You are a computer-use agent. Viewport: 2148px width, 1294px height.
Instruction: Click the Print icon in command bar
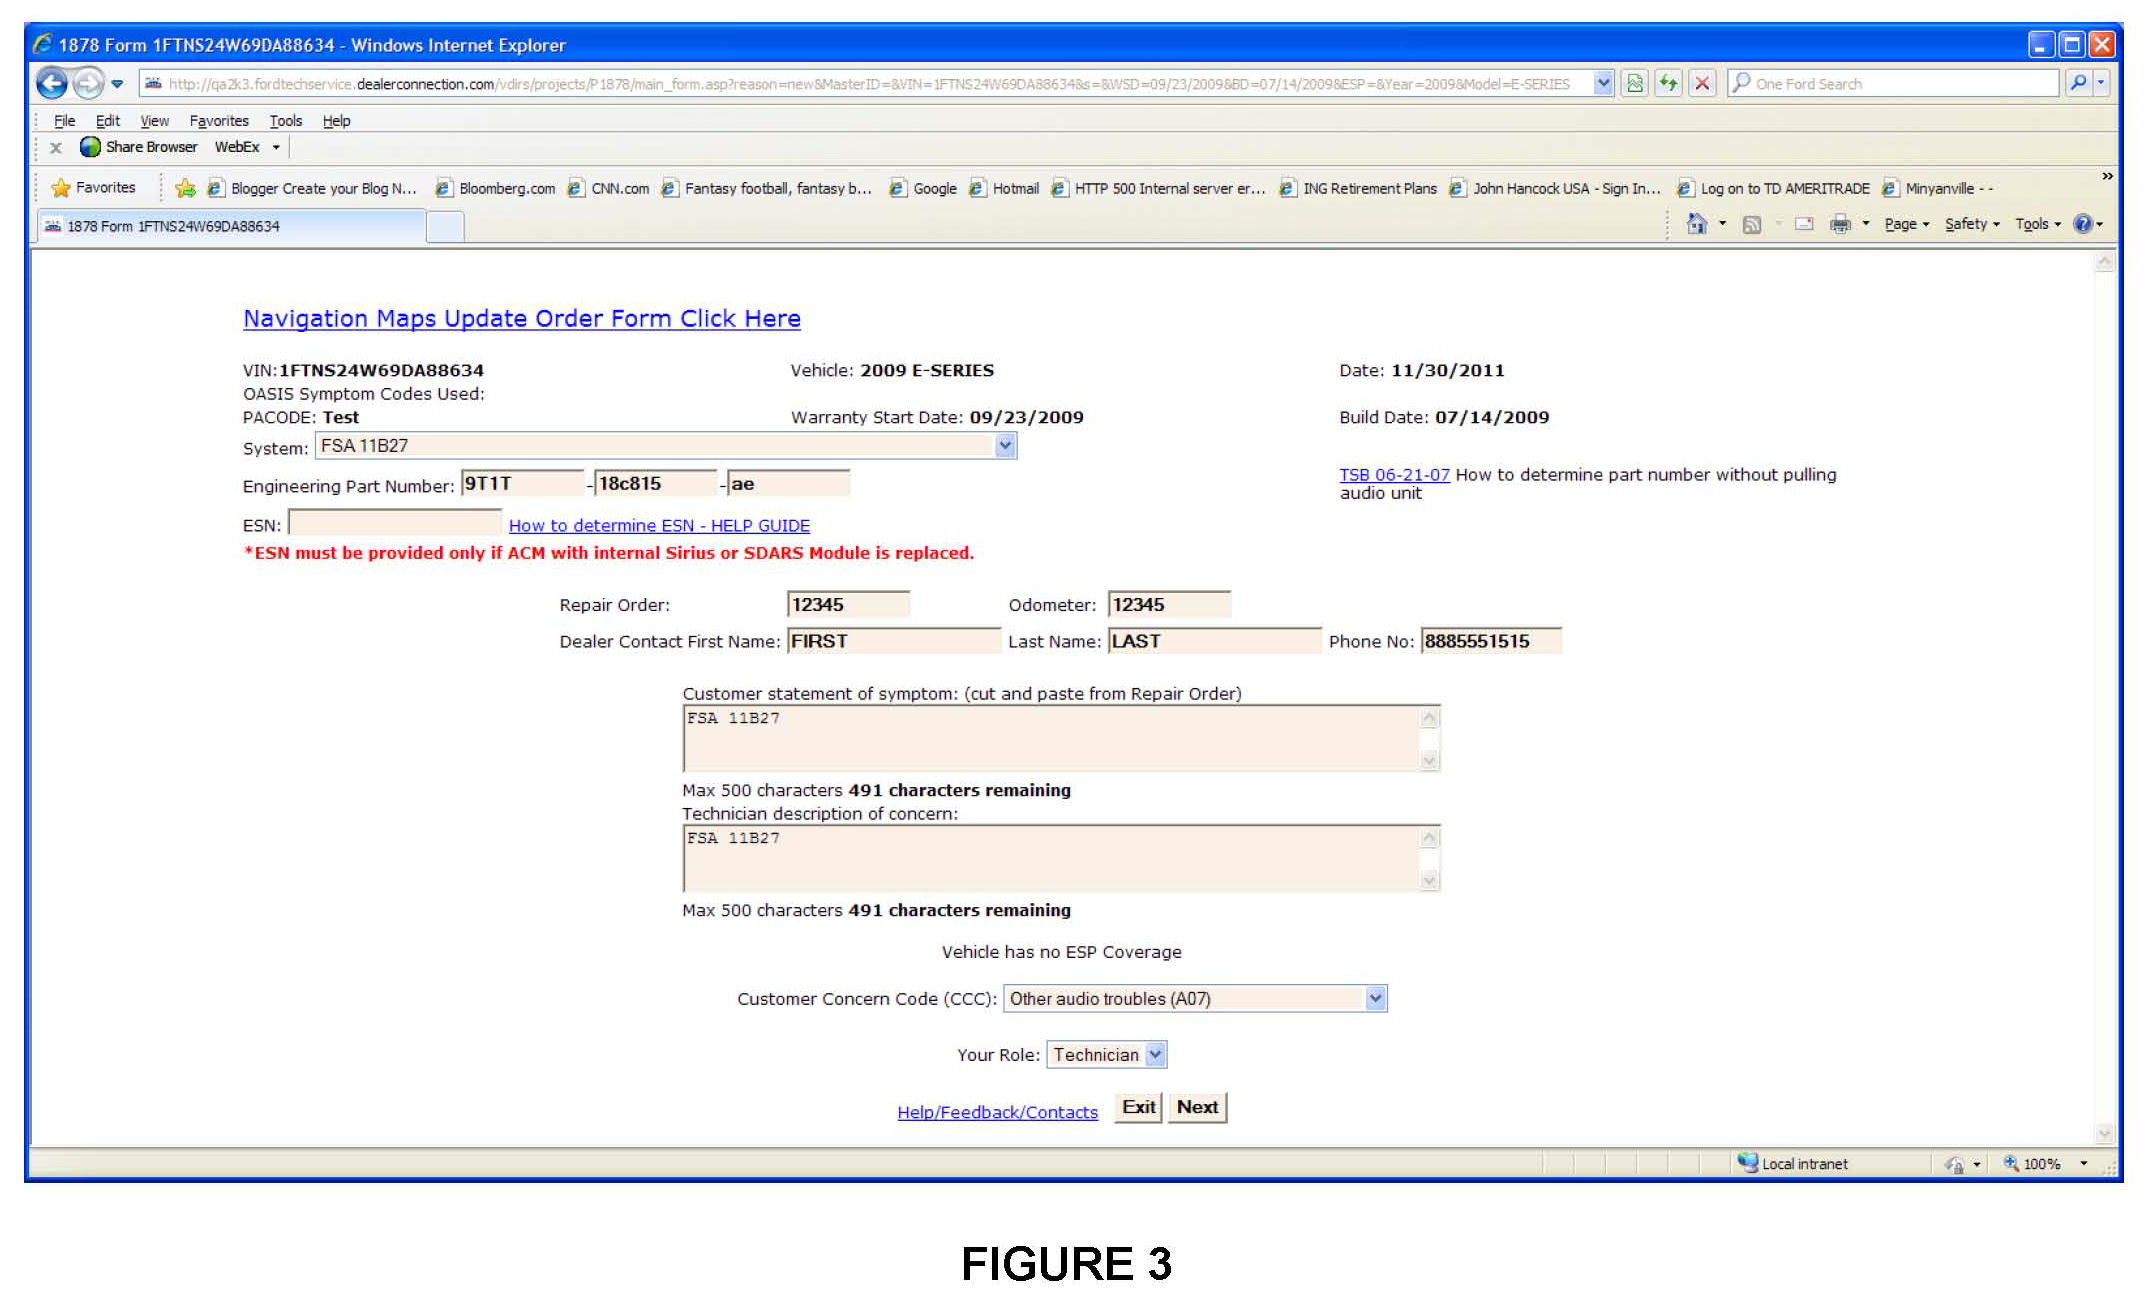point(1839,224)
